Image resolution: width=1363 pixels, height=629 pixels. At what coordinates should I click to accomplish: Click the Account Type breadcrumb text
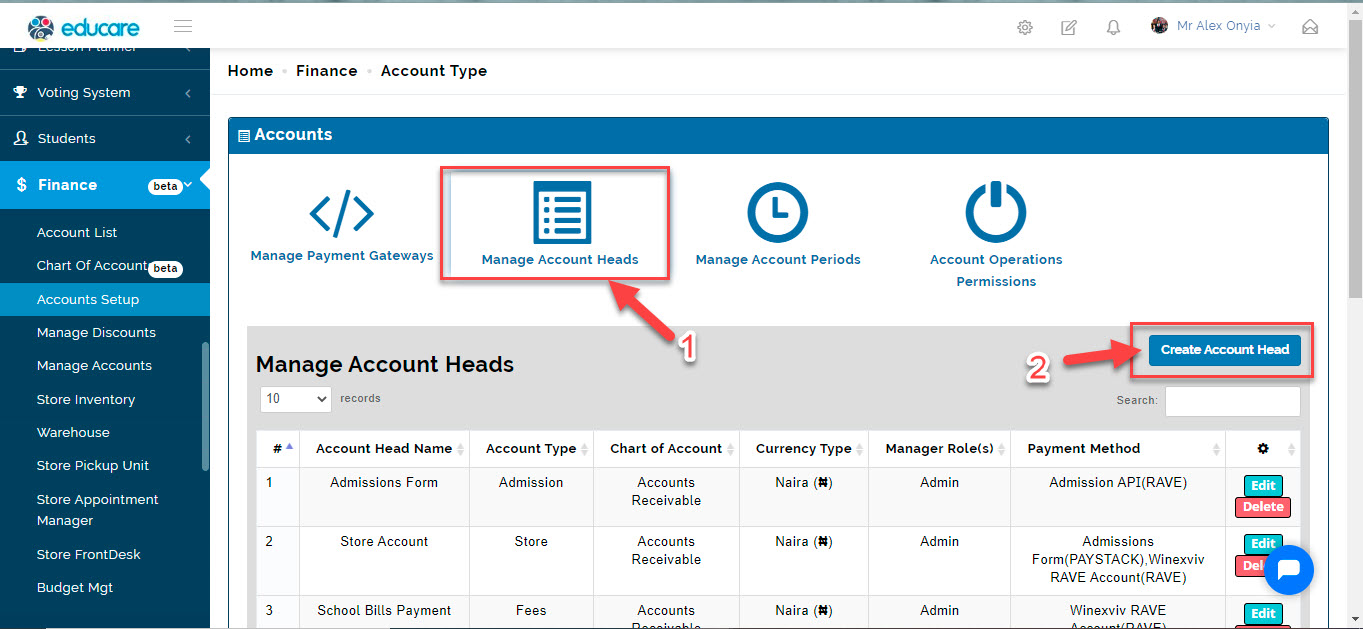[434, 71]
